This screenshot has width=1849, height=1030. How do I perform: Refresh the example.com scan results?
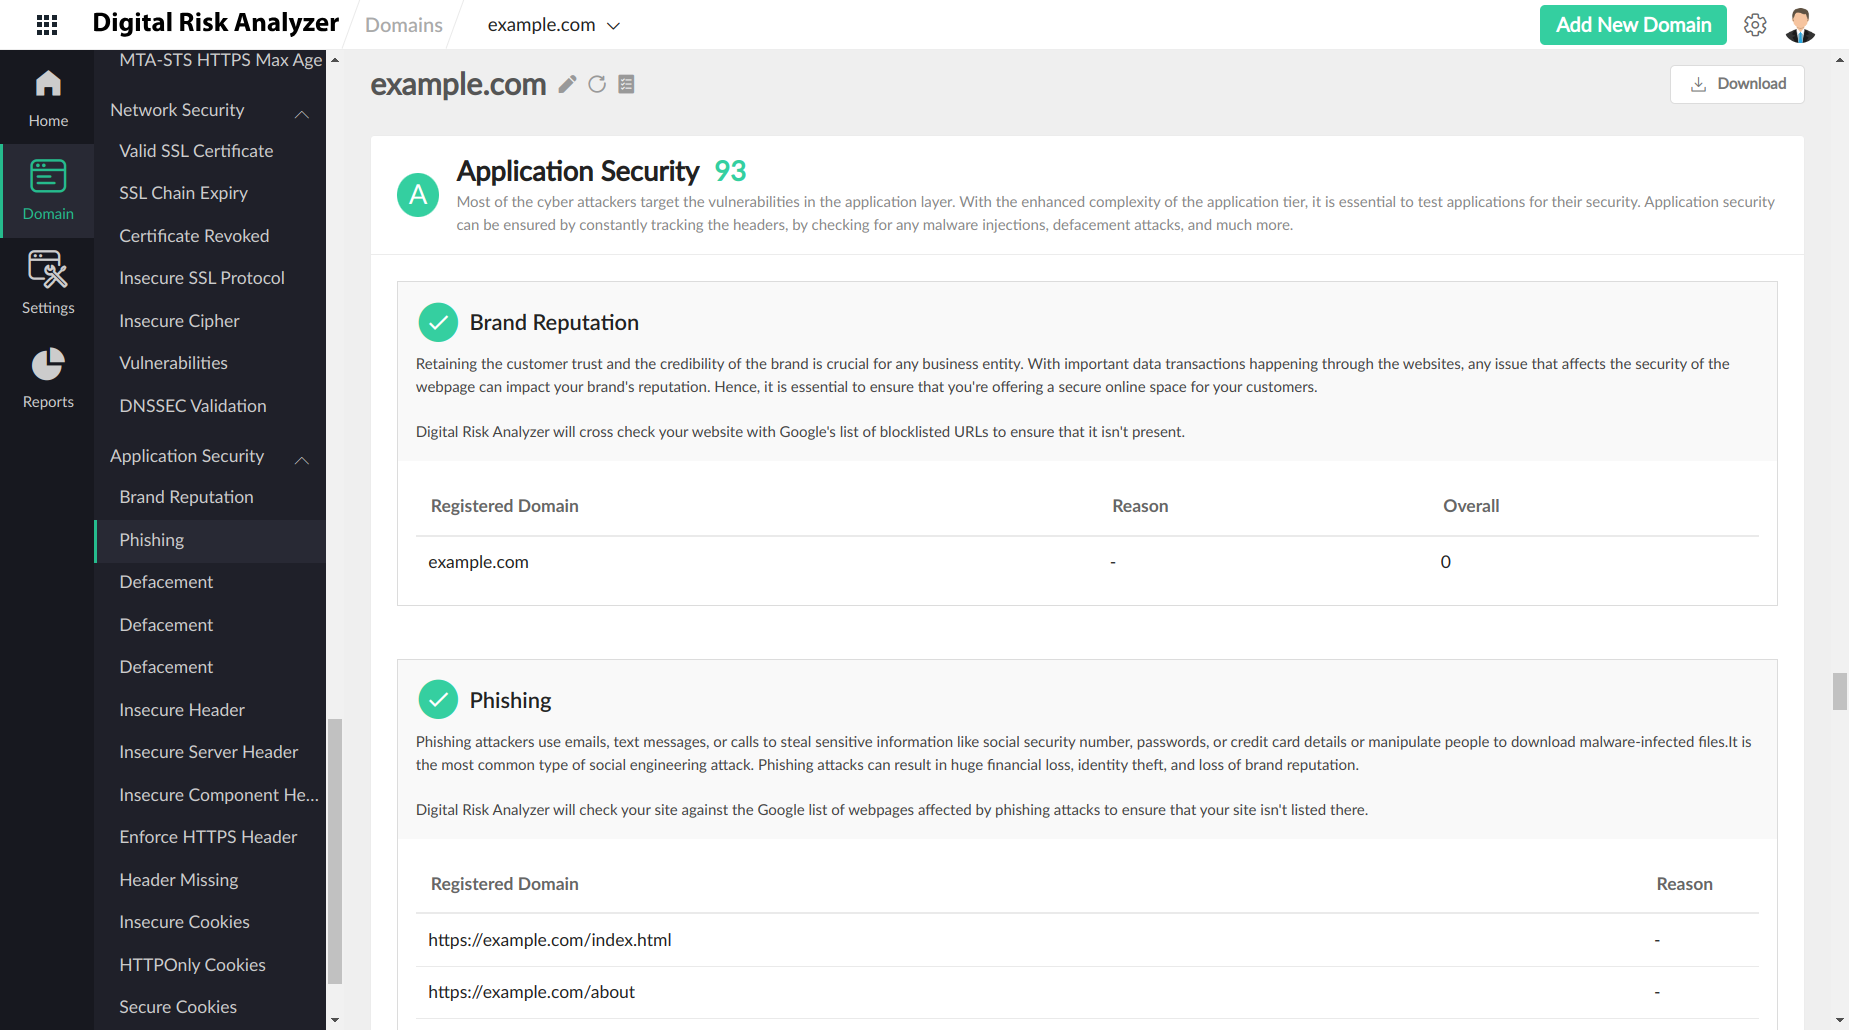pos(597,84)
